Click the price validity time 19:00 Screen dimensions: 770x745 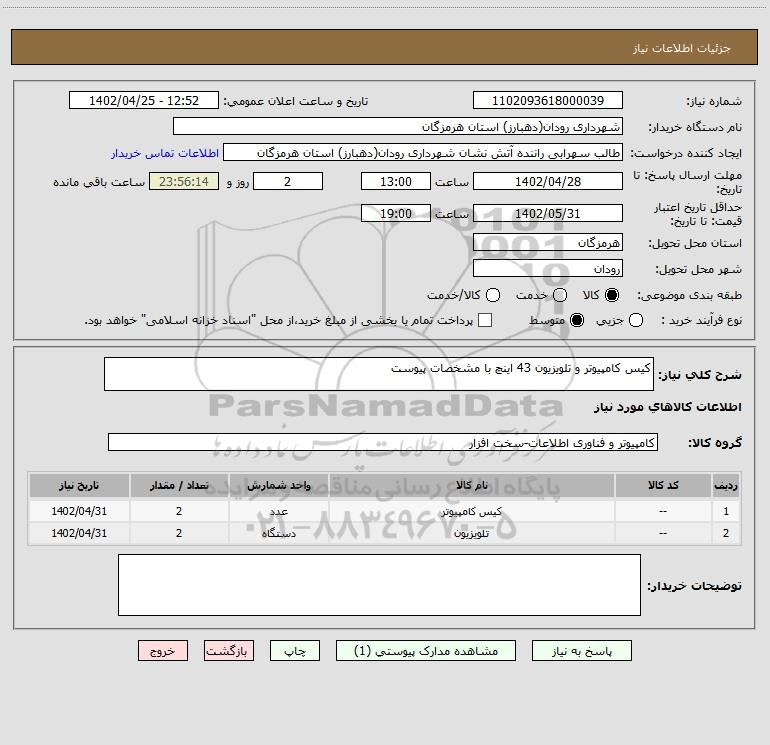click(x=396, y=213)
